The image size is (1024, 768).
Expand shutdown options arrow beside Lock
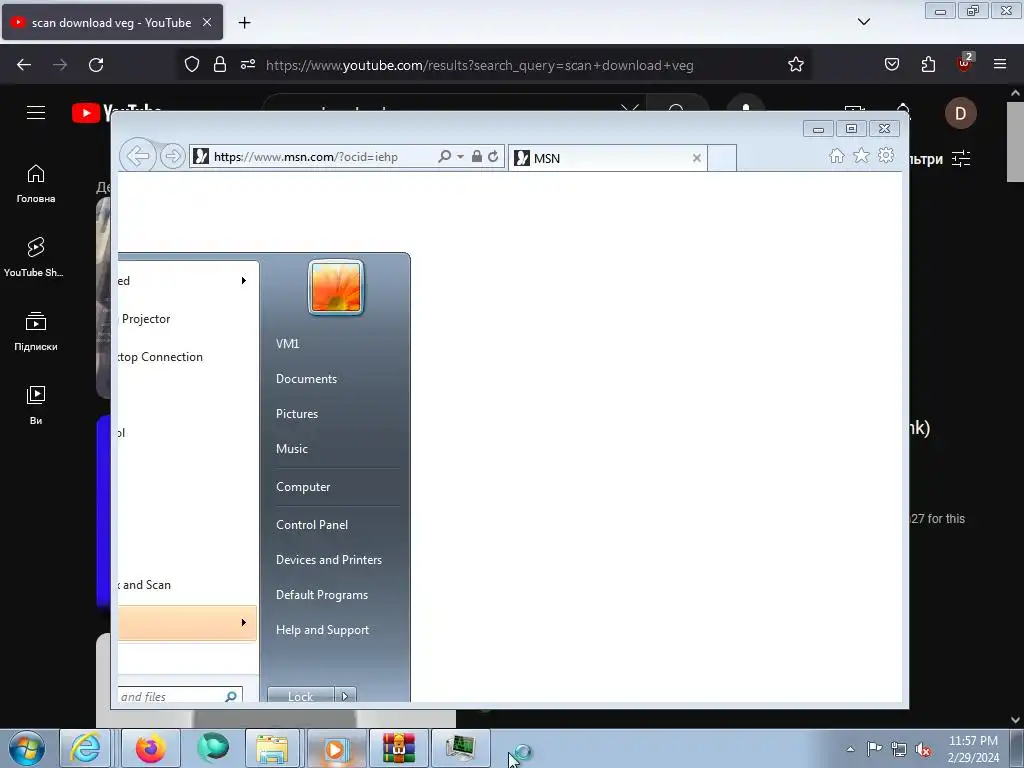(x=345, y=696)
